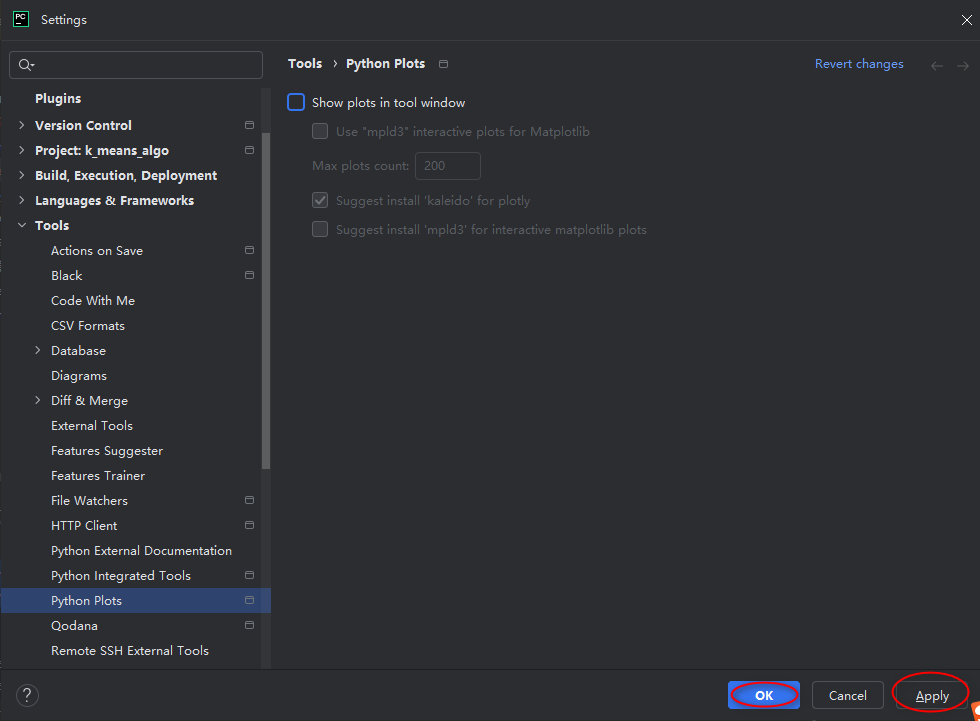Click the settings tree vertical scrollbar

tap(266, 300)
